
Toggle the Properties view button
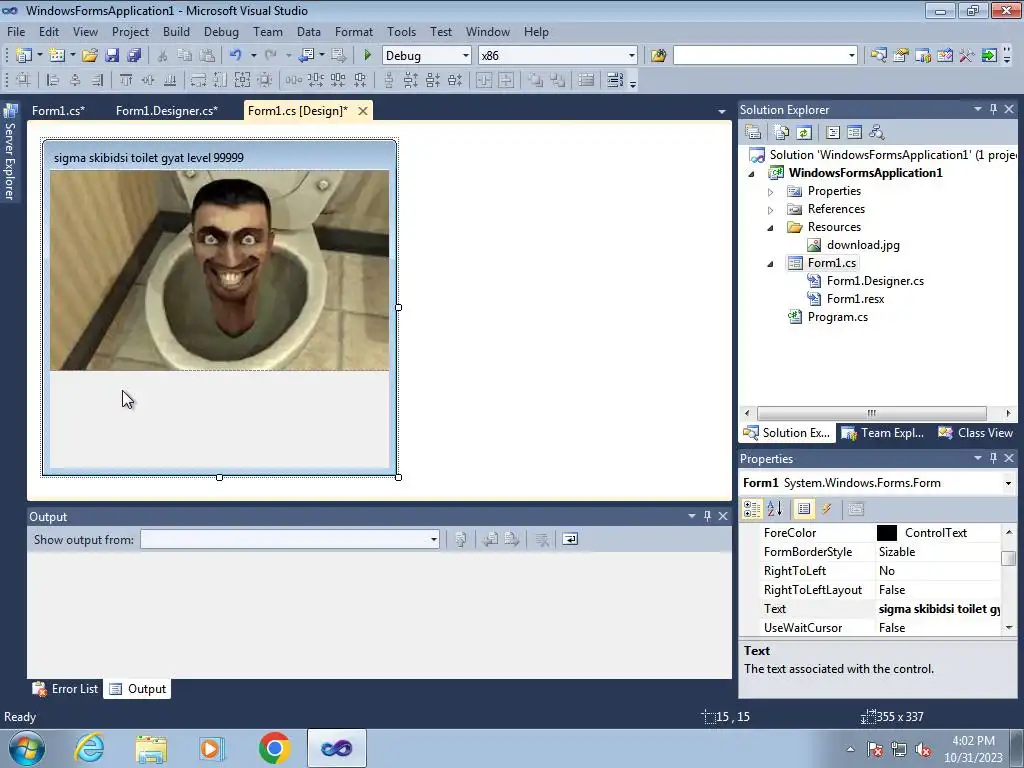[x=804, y=509]
